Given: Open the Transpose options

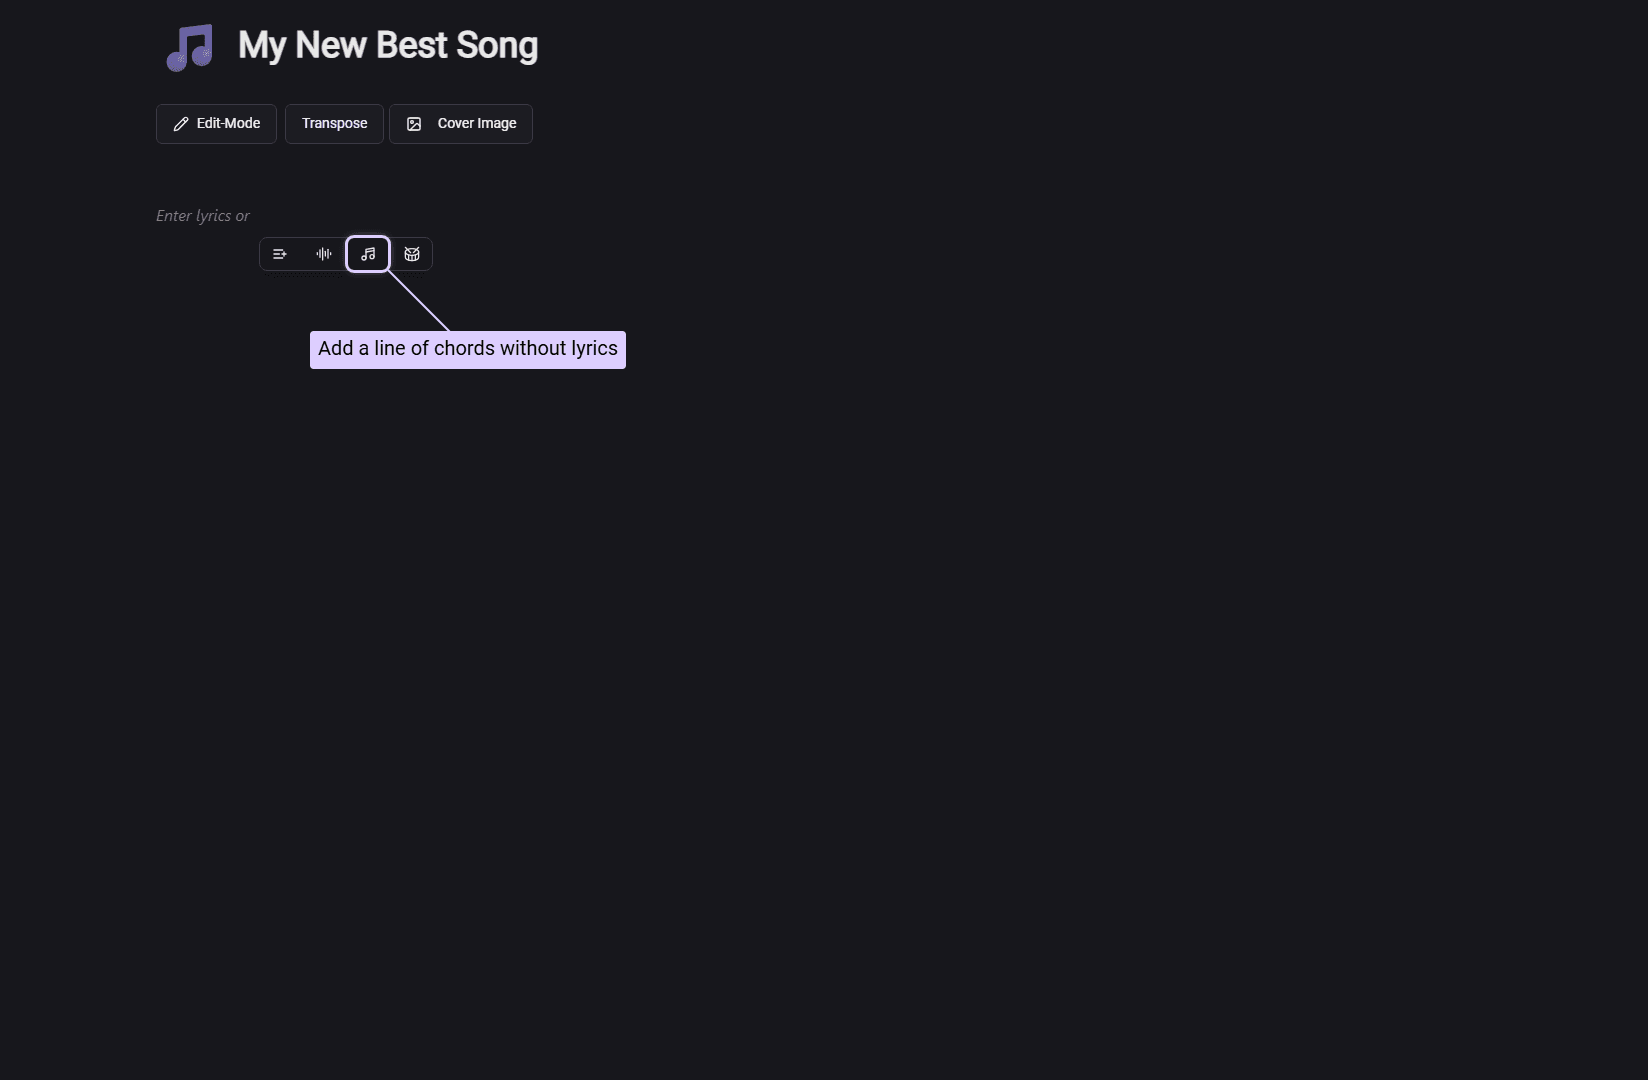Looking at the screenshot, I should tap(334, 124).
